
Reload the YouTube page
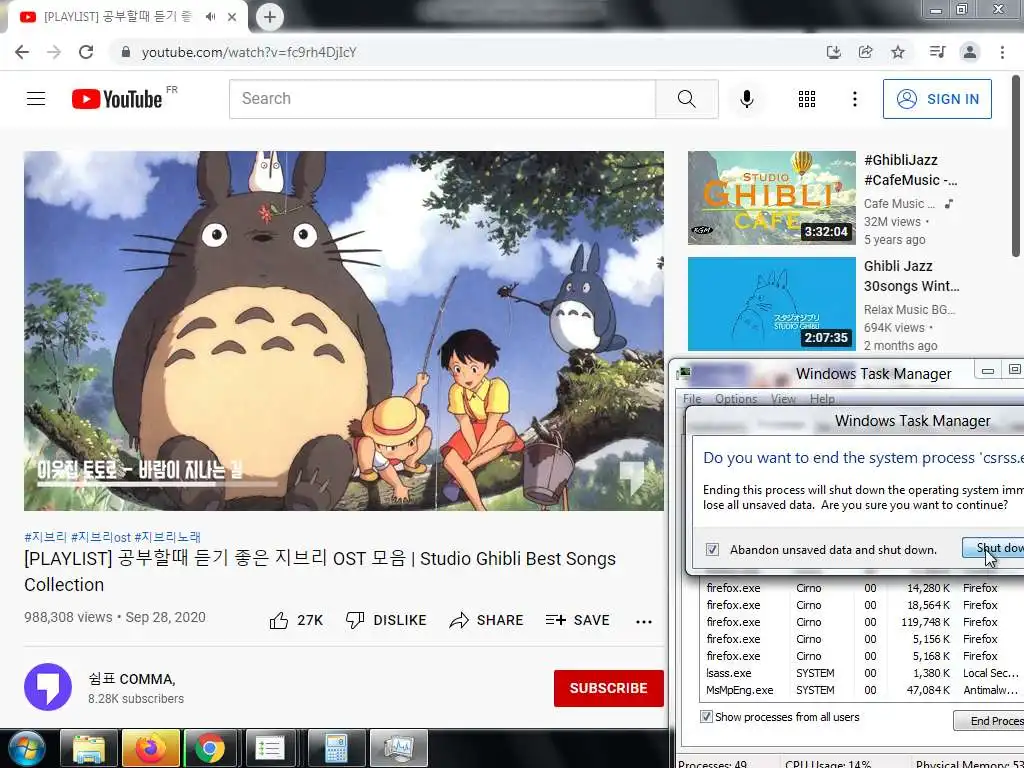[86, 52]
